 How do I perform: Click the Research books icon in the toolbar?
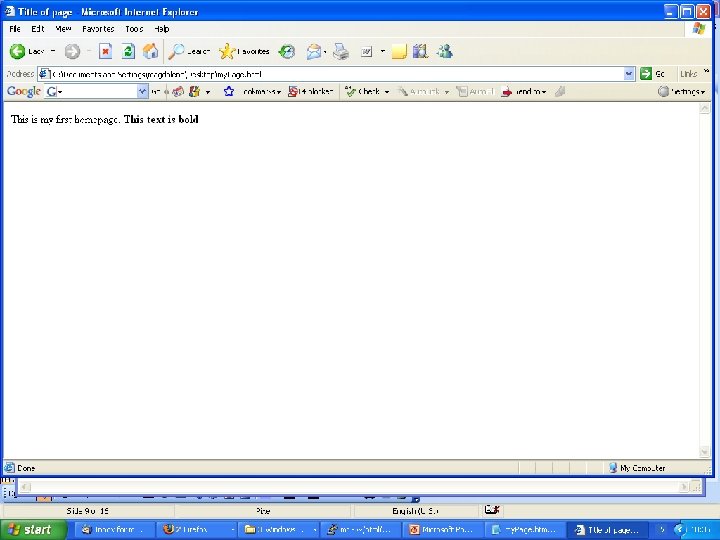click(x=420, y=51)
